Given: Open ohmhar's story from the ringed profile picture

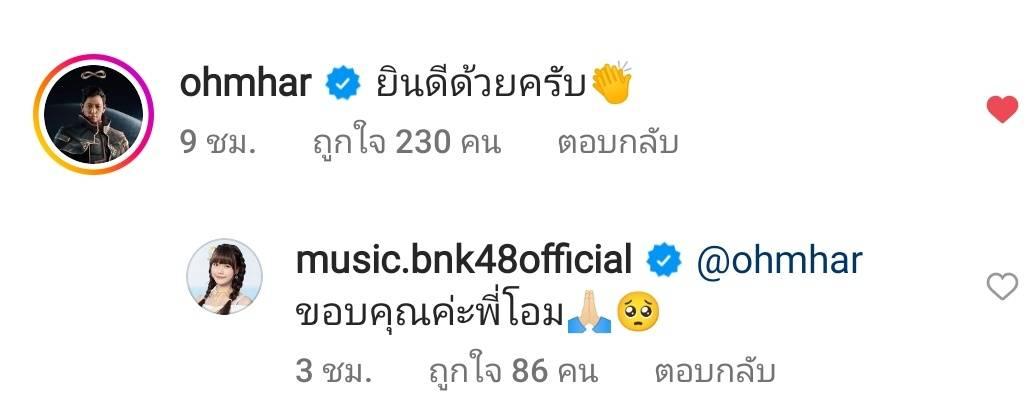Looking at the screenshot, I should click(x=93, y=114).
